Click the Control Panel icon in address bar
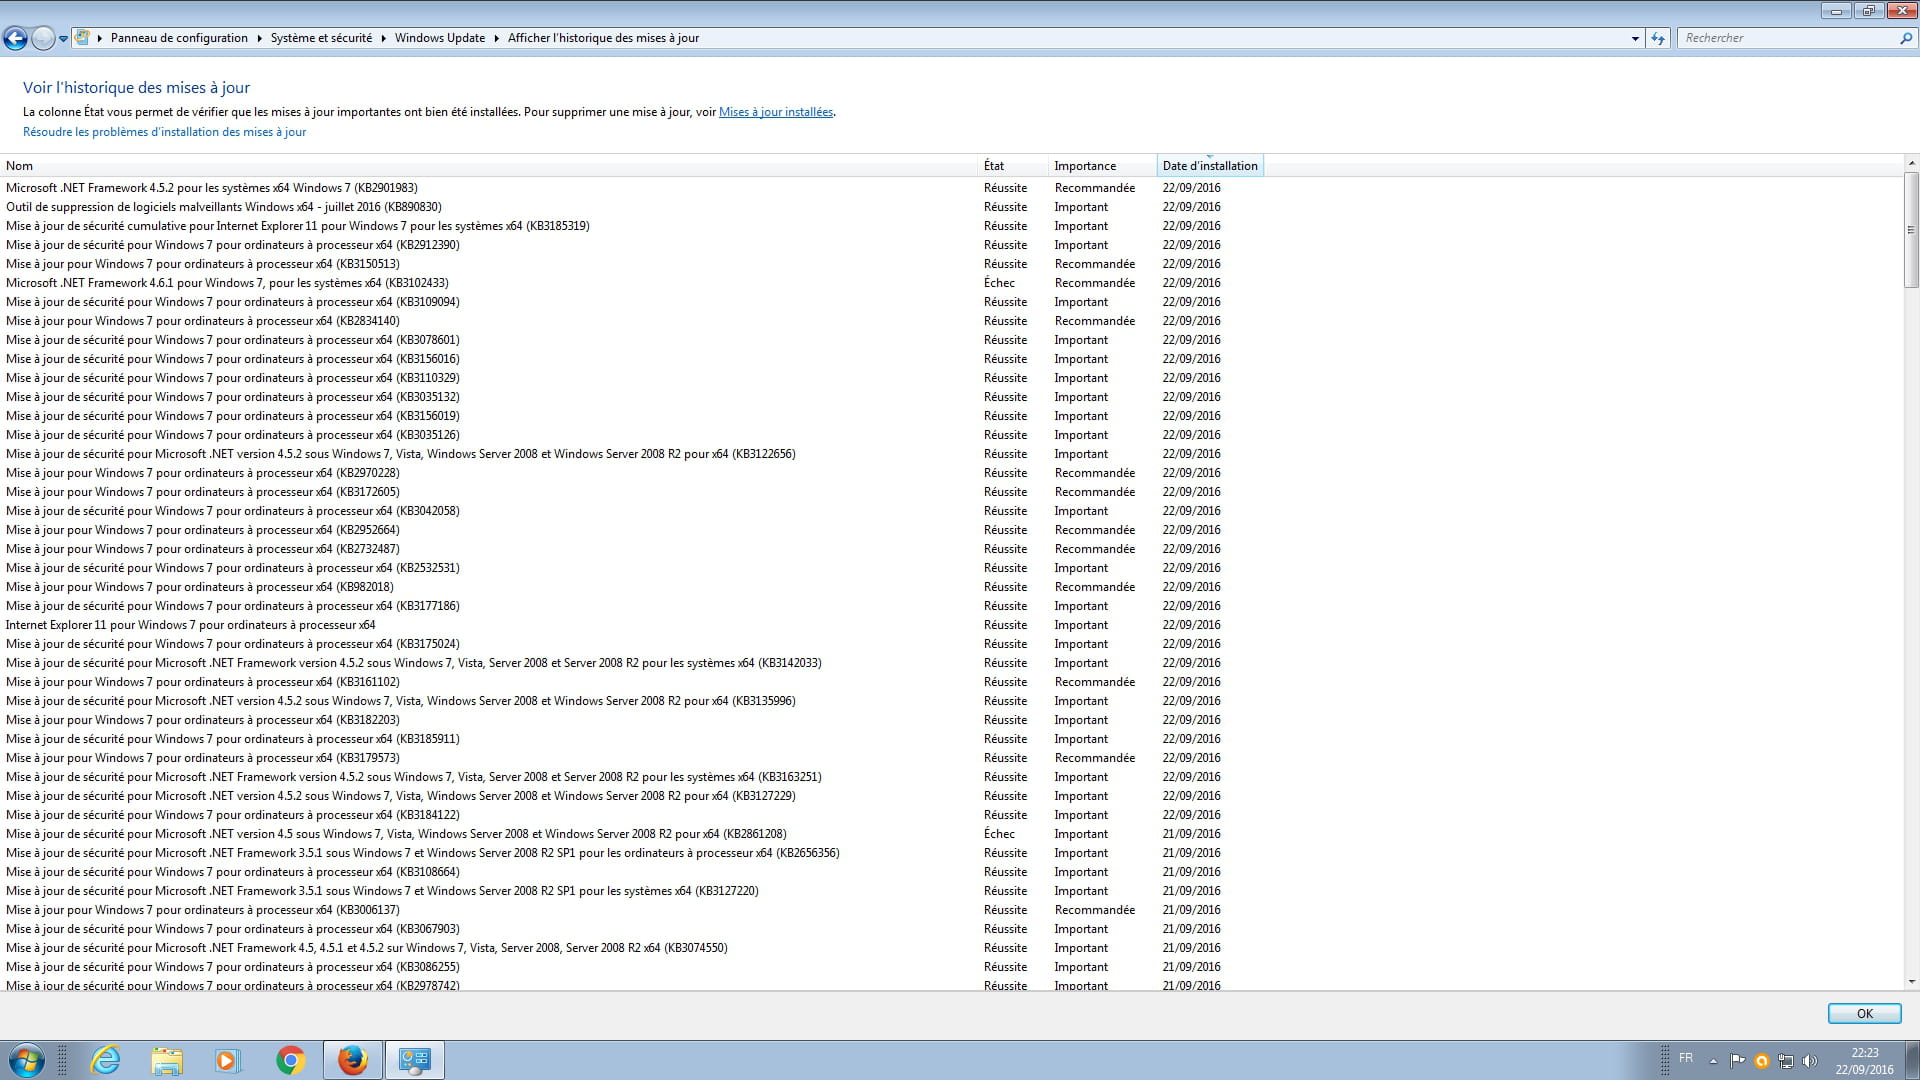 83,38
